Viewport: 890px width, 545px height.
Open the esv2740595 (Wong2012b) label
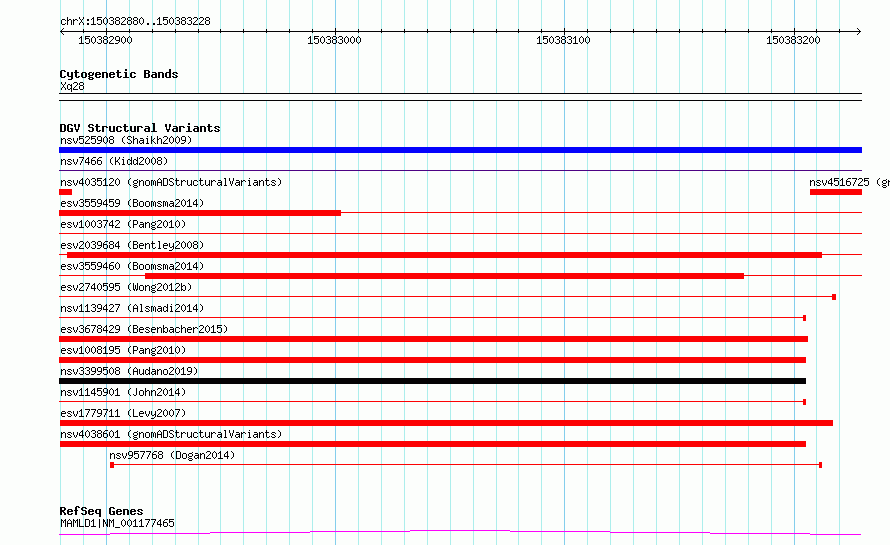126,287
